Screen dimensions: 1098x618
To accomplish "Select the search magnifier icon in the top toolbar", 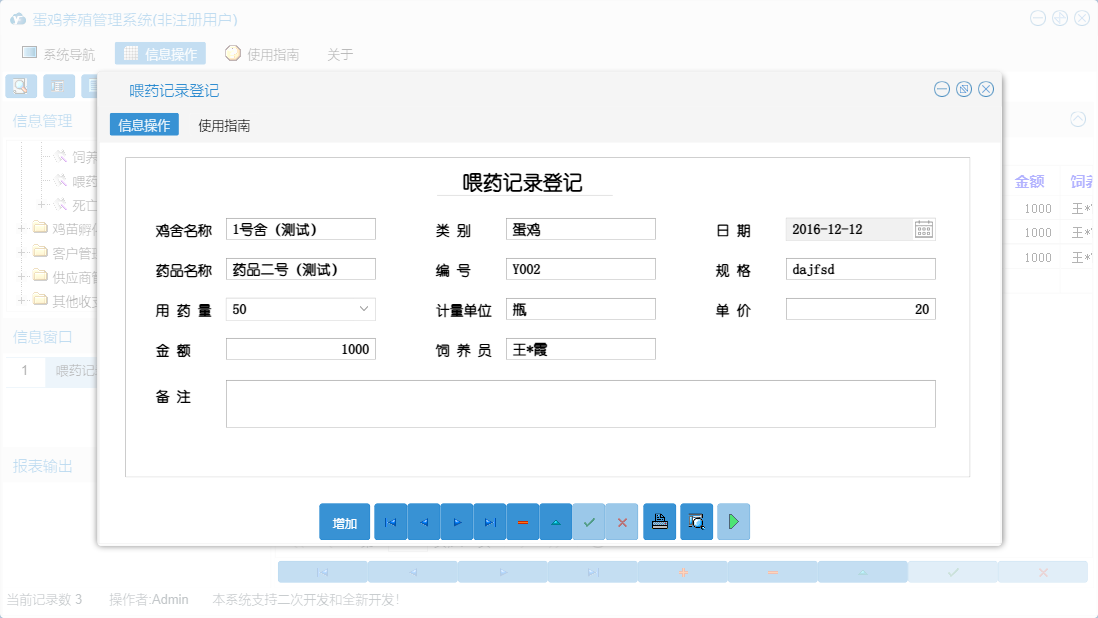I will pyautogui.click(x=20, y=86).
